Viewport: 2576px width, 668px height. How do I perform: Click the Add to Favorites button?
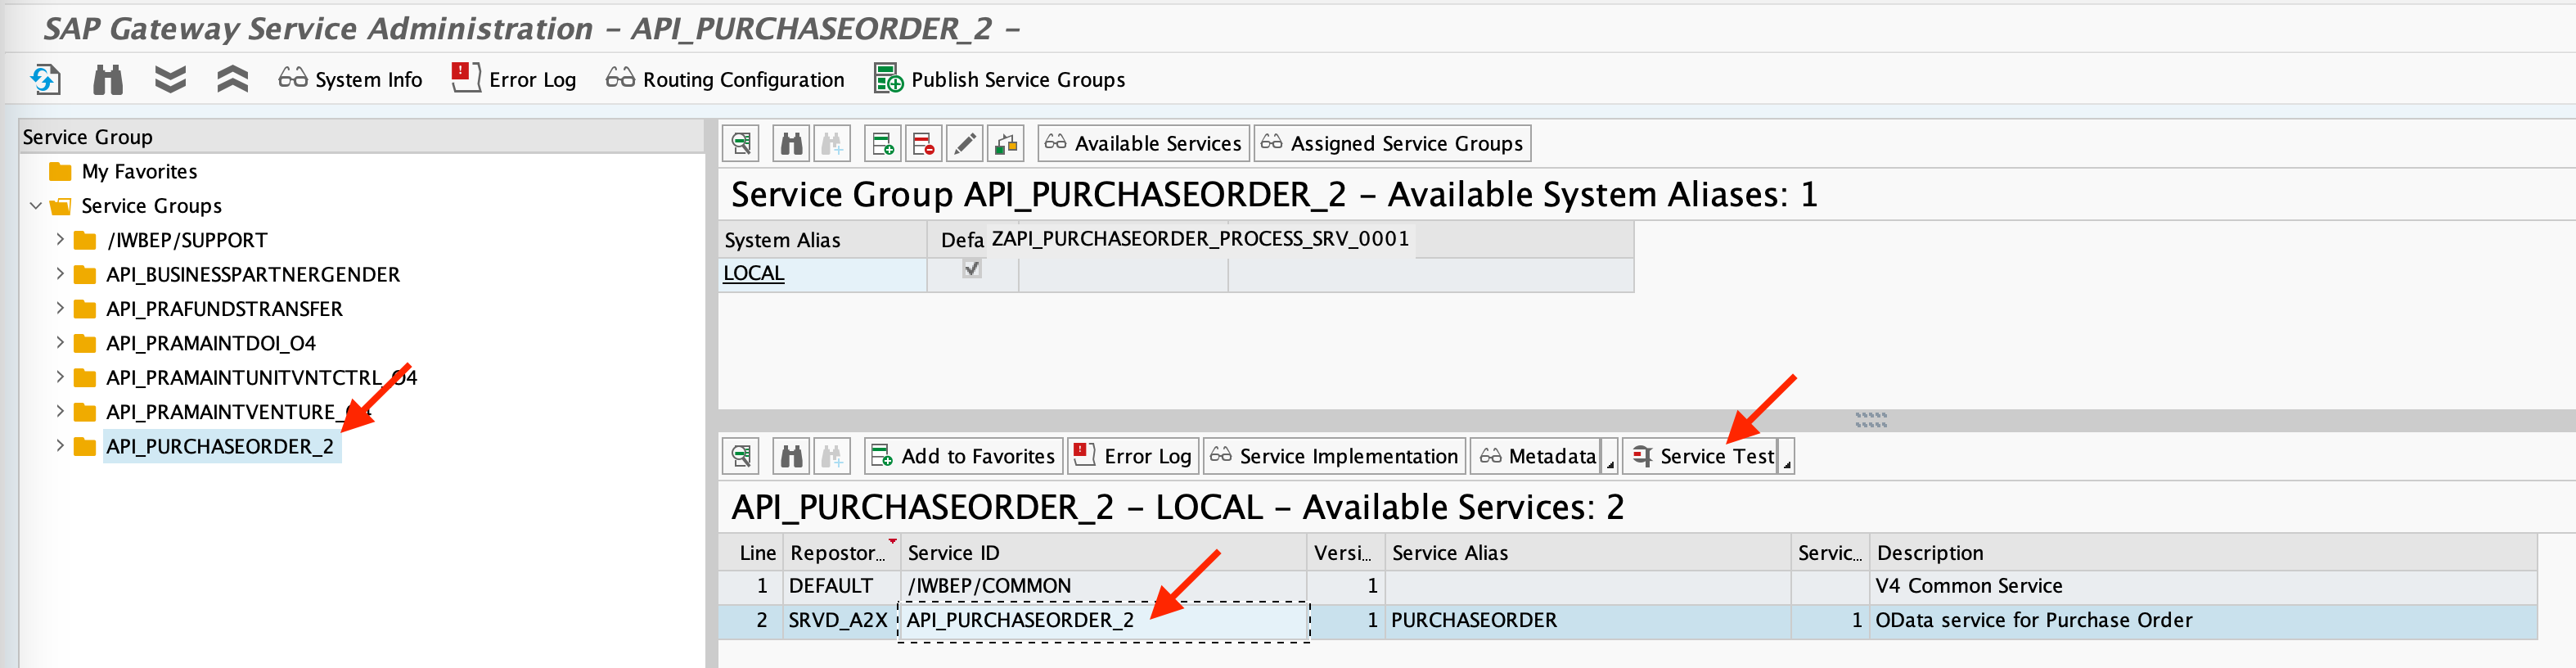coord(963,457)
